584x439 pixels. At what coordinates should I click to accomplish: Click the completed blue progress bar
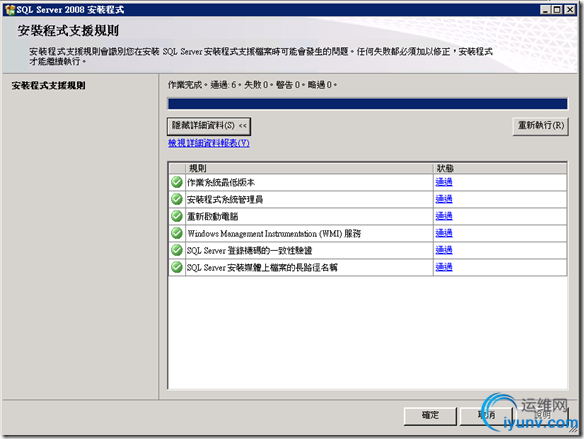pos(368,104)
